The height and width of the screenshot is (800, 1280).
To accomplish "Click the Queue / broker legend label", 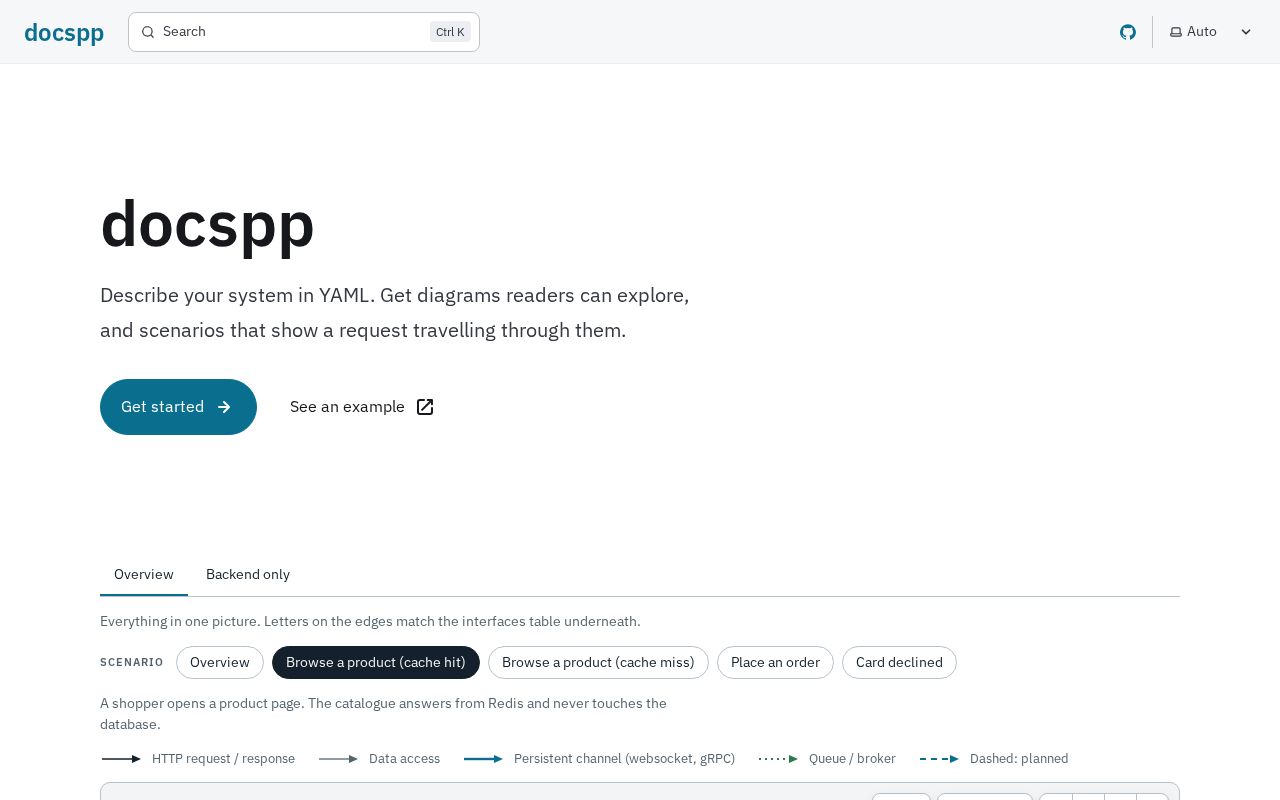I will pyautogui.click(x=852, y=759).
